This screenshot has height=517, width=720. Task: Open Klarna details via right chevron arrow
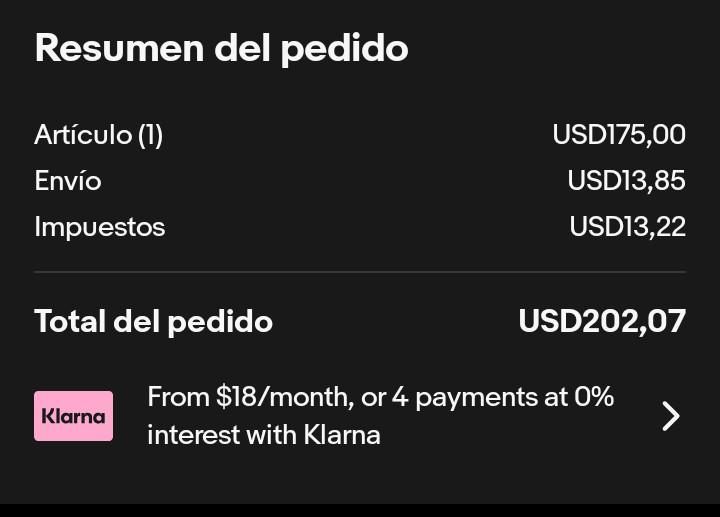[x=671, y=416]
